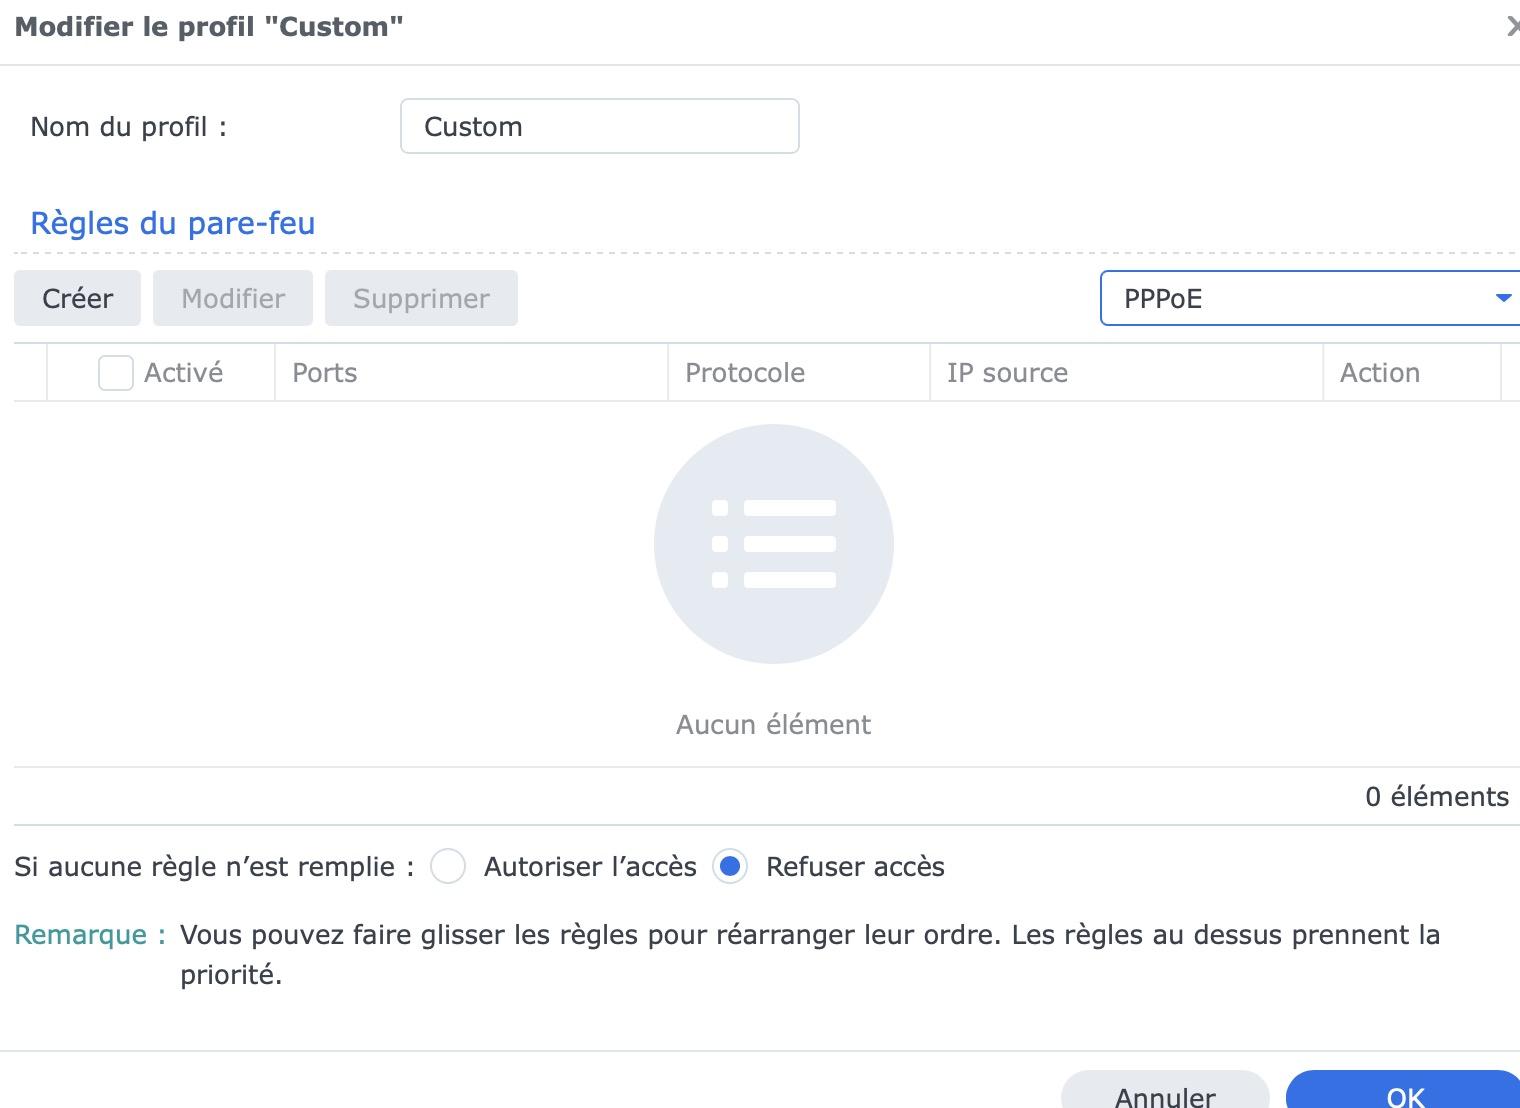Click the Règles du pare-feu section heading

pyautogui.click(x=172, y=223)
